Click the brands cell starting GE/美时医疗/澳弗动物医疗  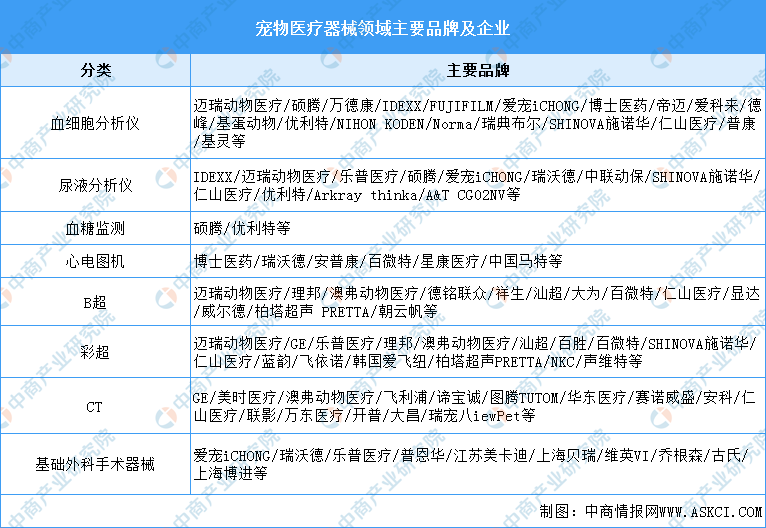click(x=478, y=406)
